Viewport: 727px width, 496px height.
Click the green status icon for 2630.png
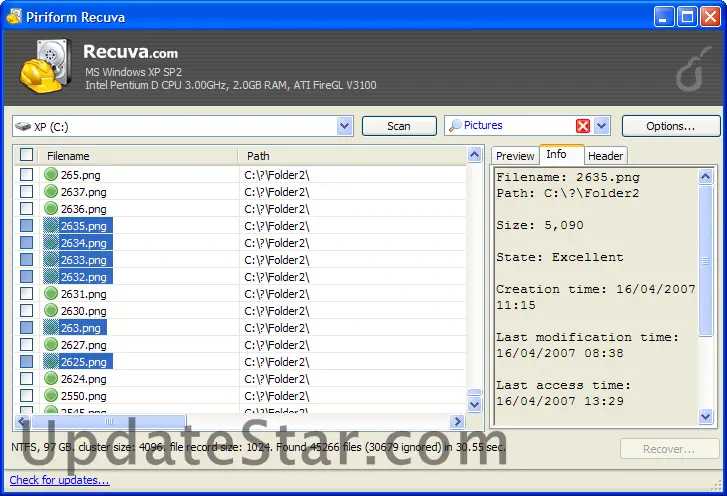click(x=51, y=311)
